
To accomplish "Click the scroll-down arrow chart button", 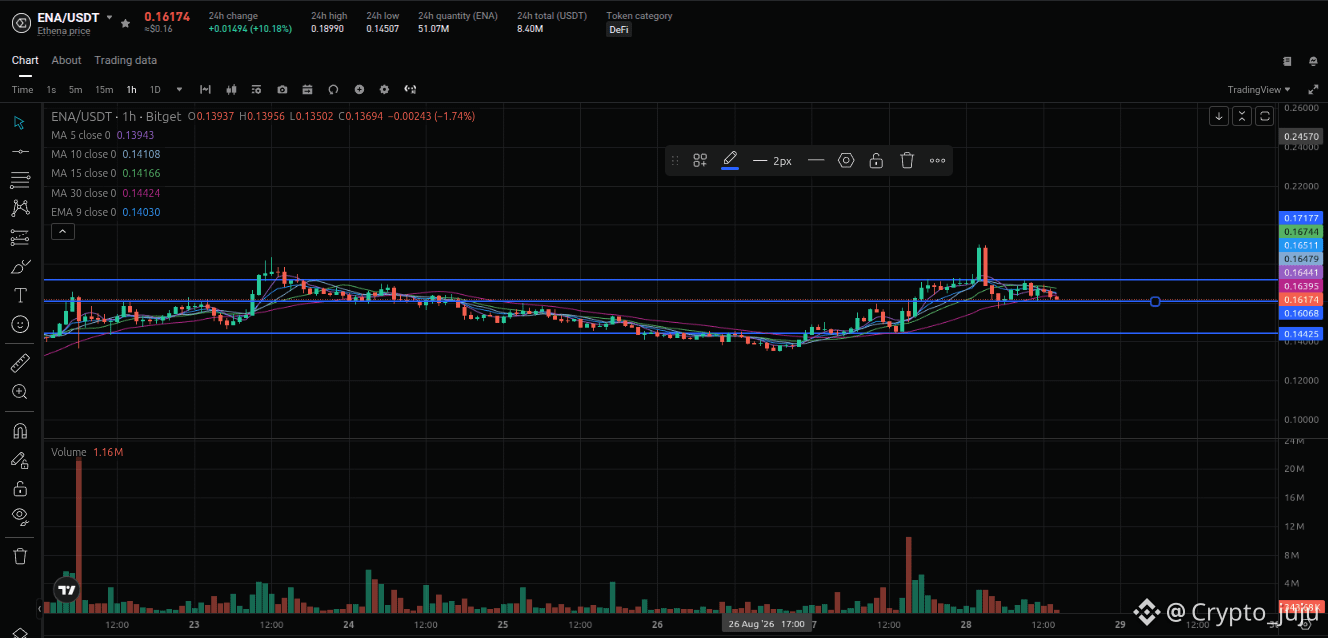I will pyautogui.click(x=1218, y=116).
